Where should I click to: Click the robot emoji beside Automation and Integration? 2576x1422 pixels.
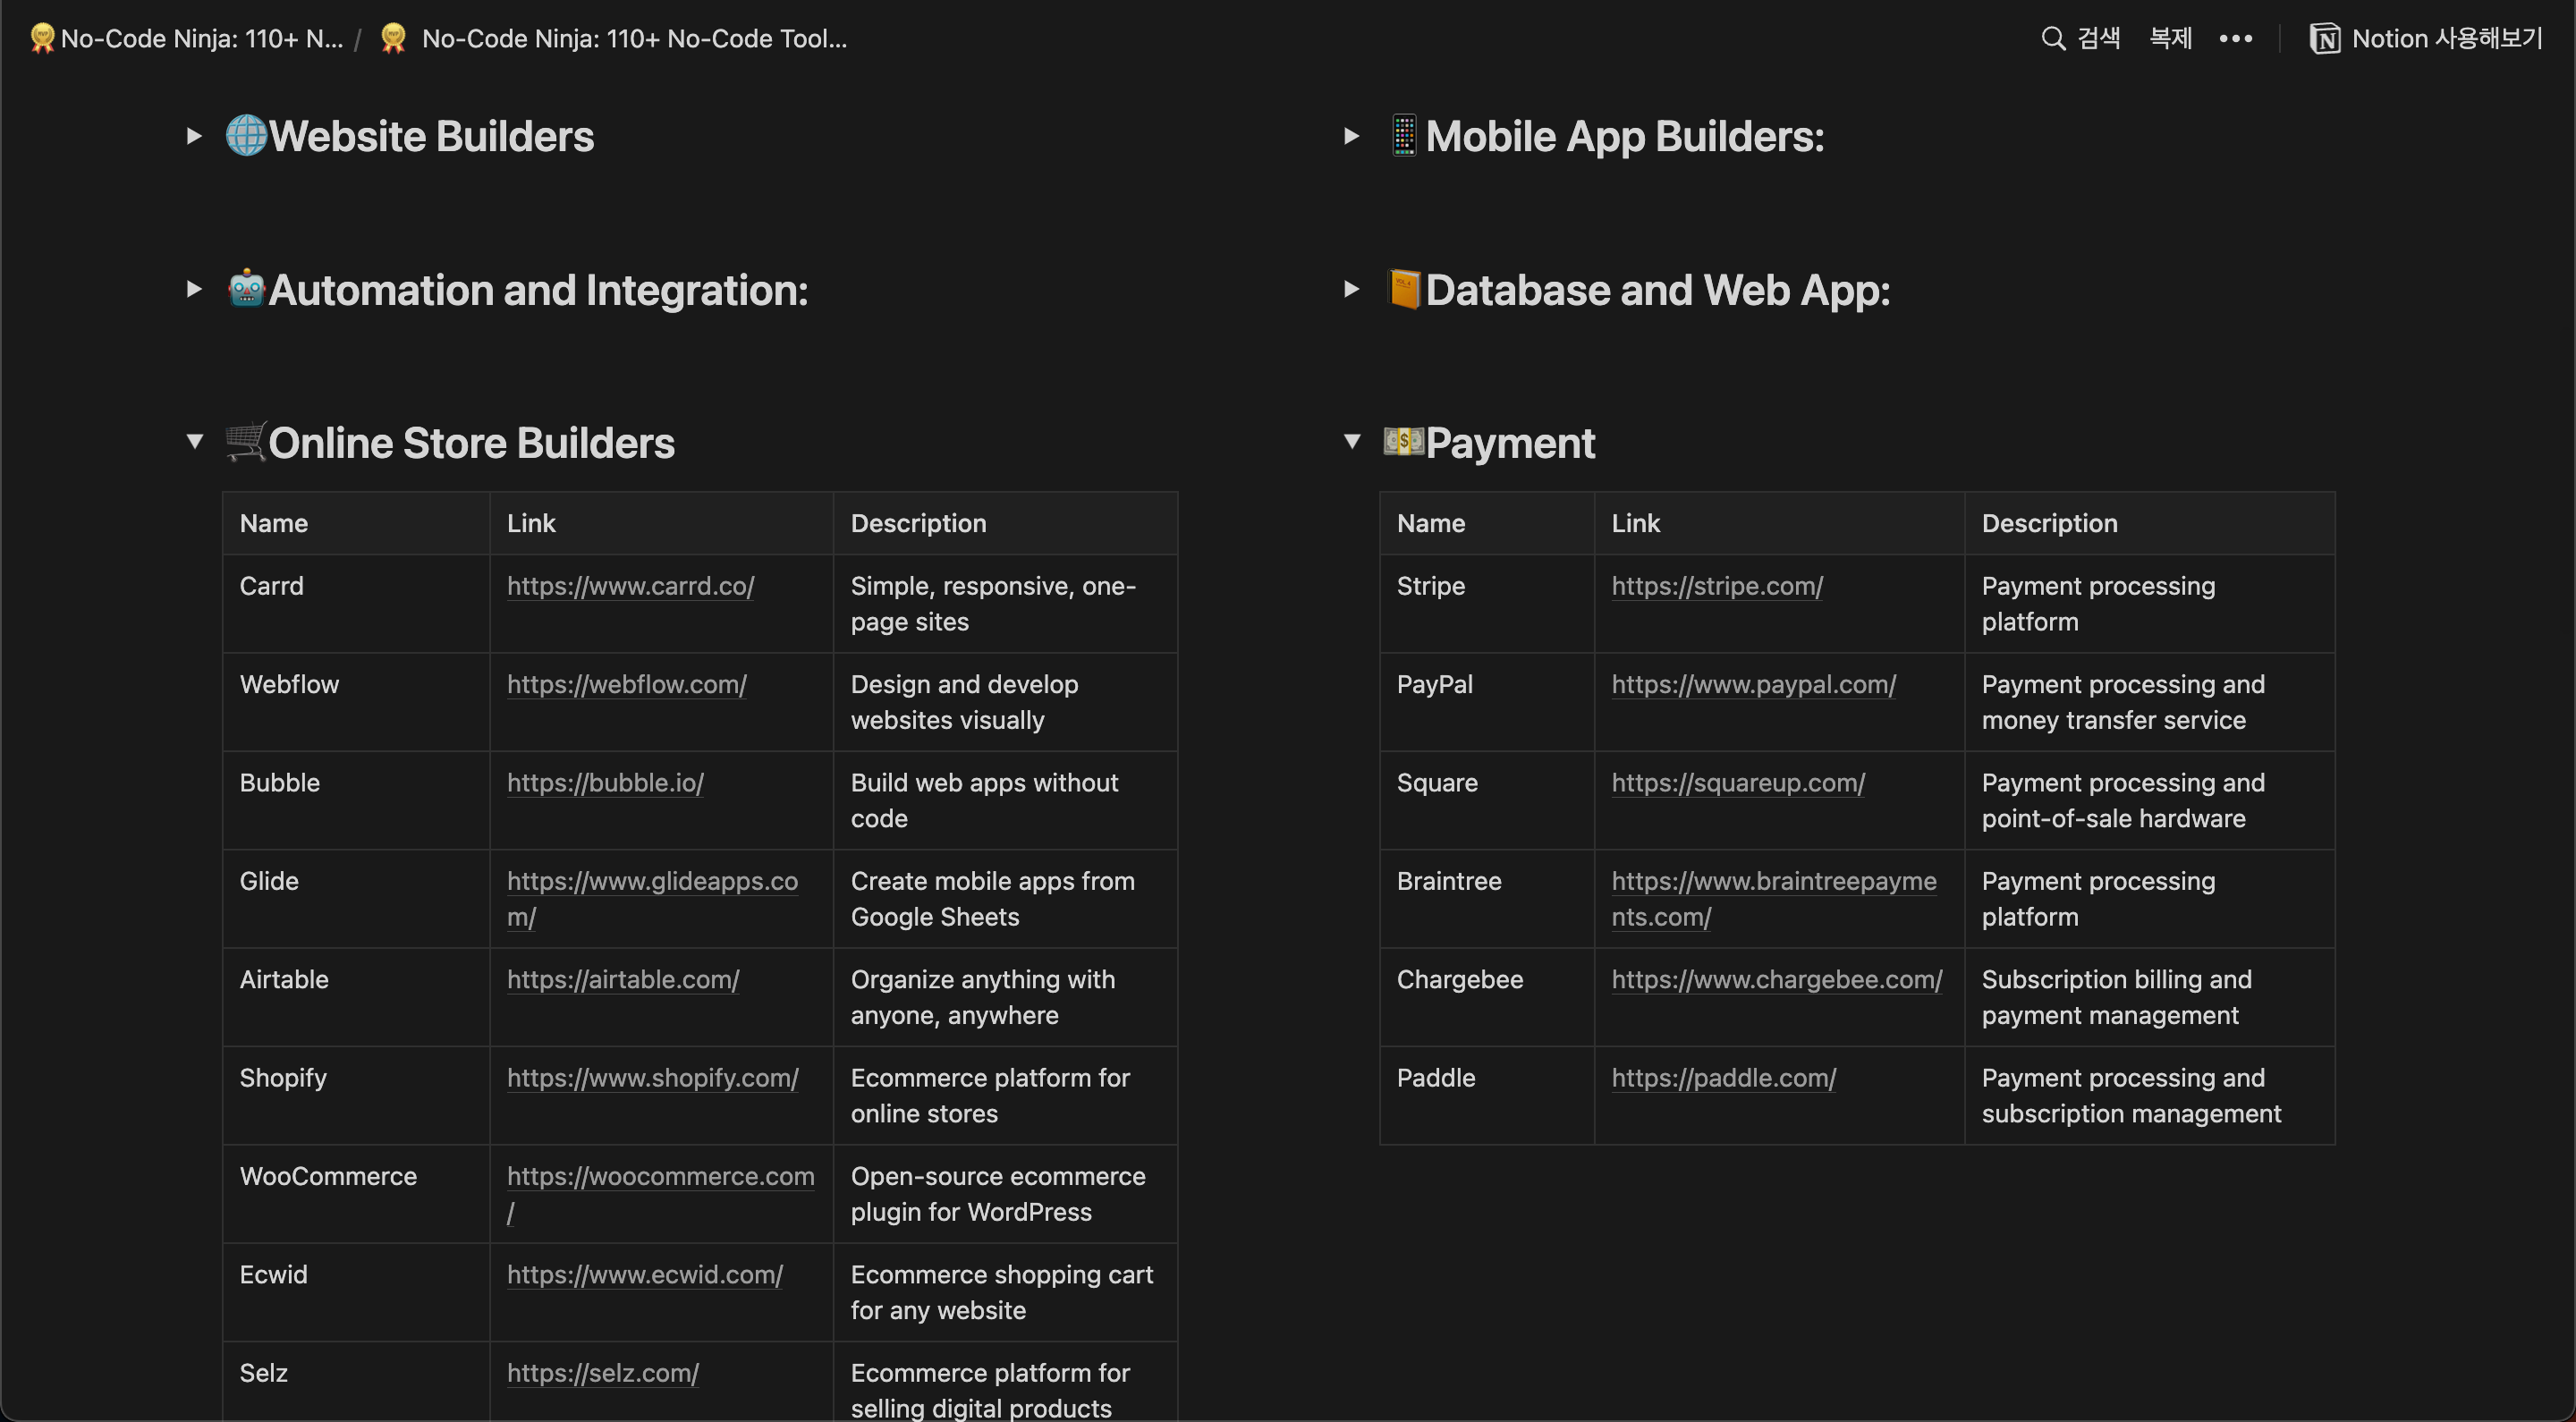point(246,289)
